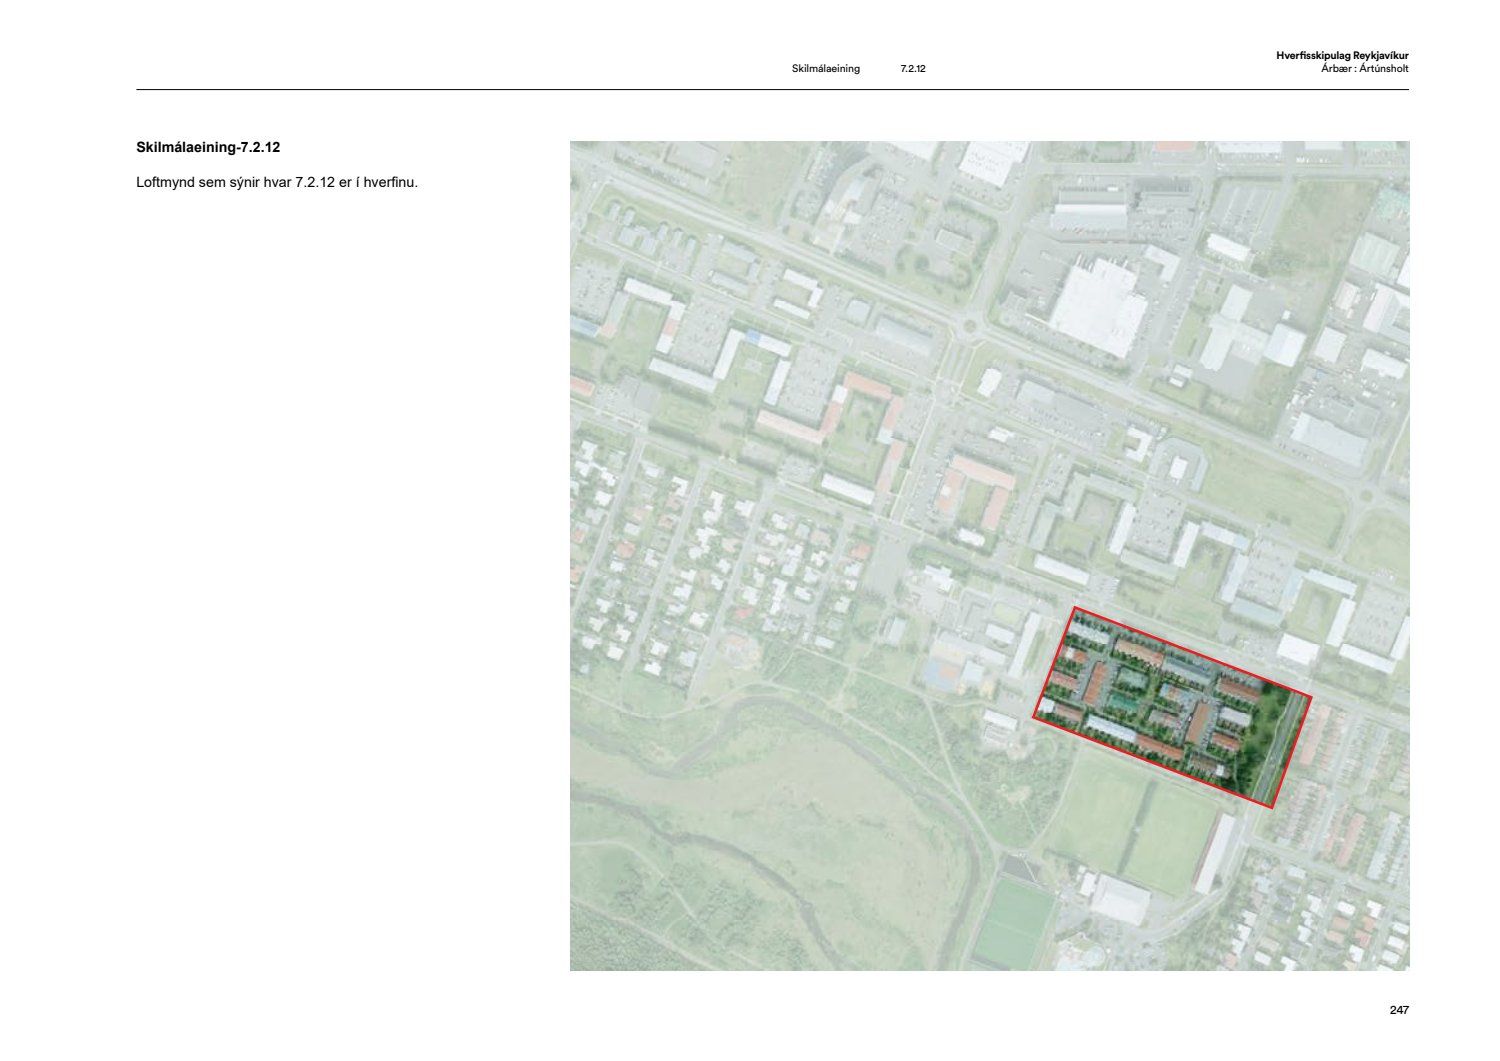This screenshot has height=1061, width=1500.
Task: Click the roundabout on the main road
Action: [x=968, y=327]
